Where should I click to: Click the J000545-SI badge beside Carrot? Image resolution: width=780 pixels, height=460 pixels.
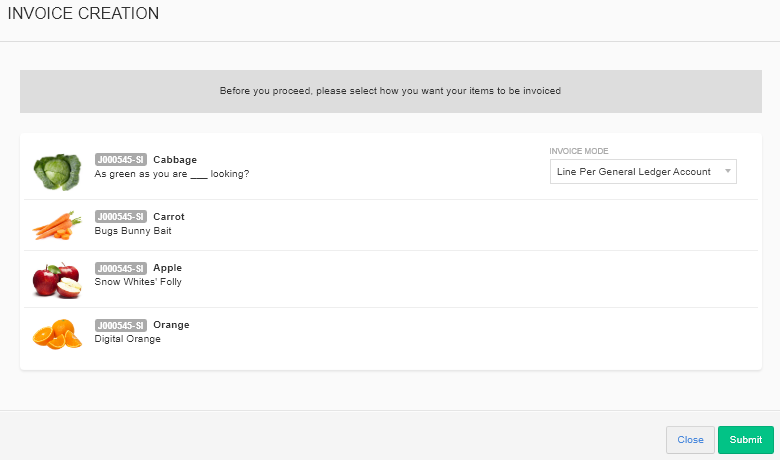[121, 217]
